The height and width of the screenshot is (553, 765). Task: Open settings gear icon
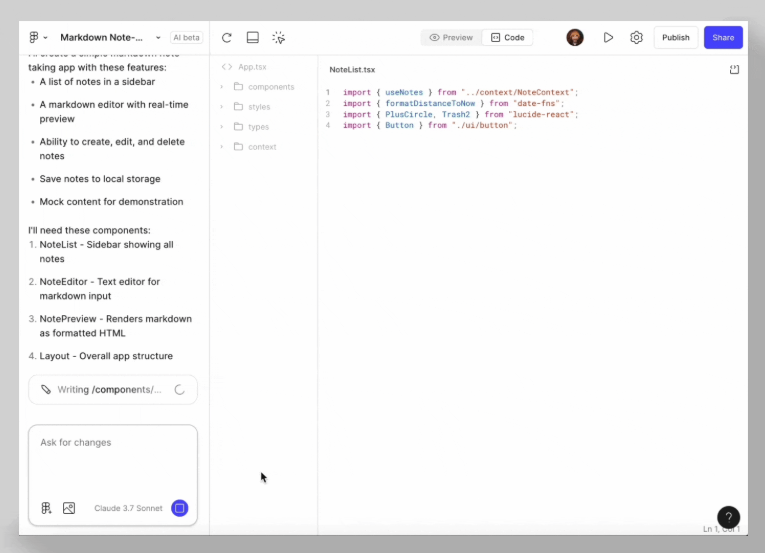[636, 38]
